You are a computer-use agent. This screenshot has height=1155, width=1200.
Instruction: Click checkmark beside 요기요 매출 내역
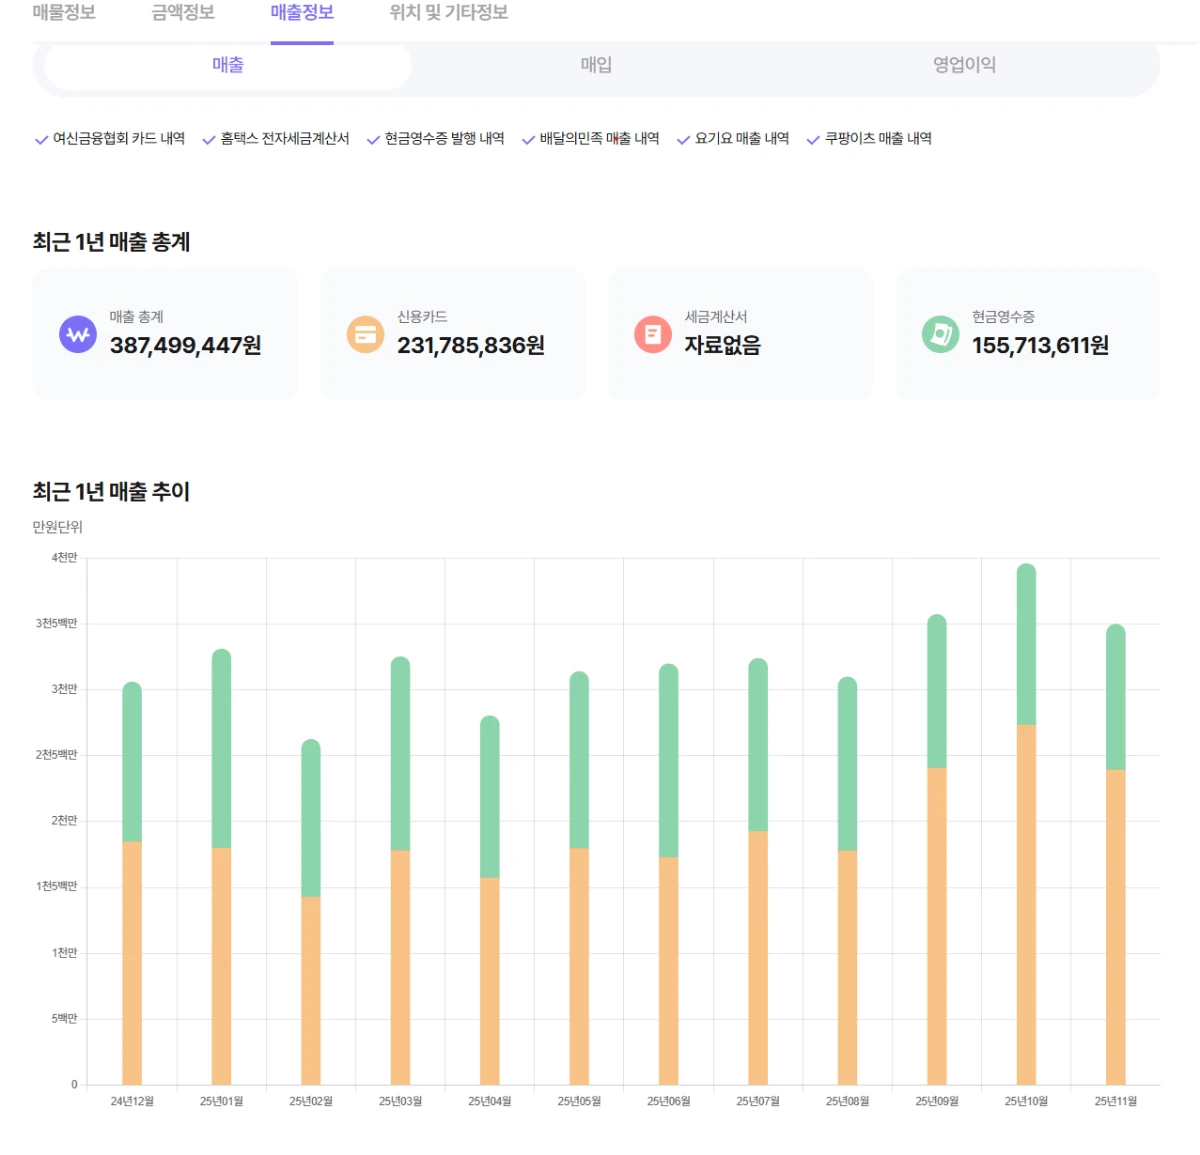(683, 140)
